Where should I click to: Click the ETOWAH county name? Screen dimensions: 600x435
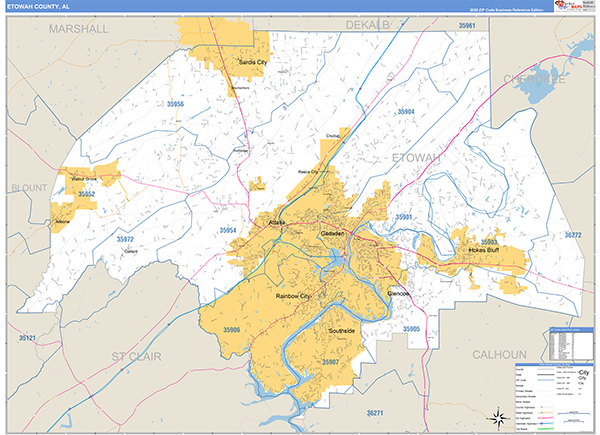(416, 158)
